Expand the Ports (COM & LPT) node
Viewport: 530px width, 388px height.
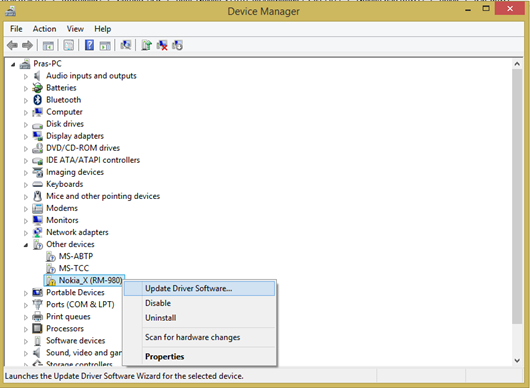pyautogui.click(x=26, y=305)
